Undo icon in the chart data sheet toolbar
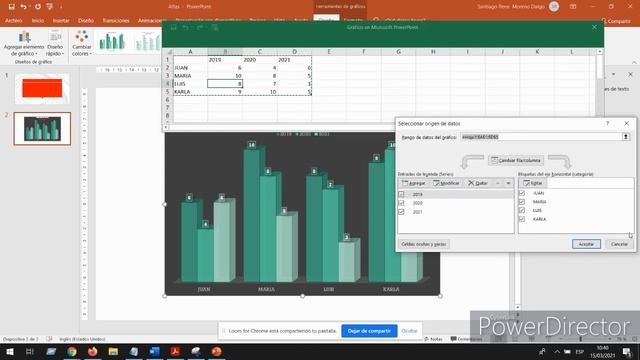 click(186, 27)
